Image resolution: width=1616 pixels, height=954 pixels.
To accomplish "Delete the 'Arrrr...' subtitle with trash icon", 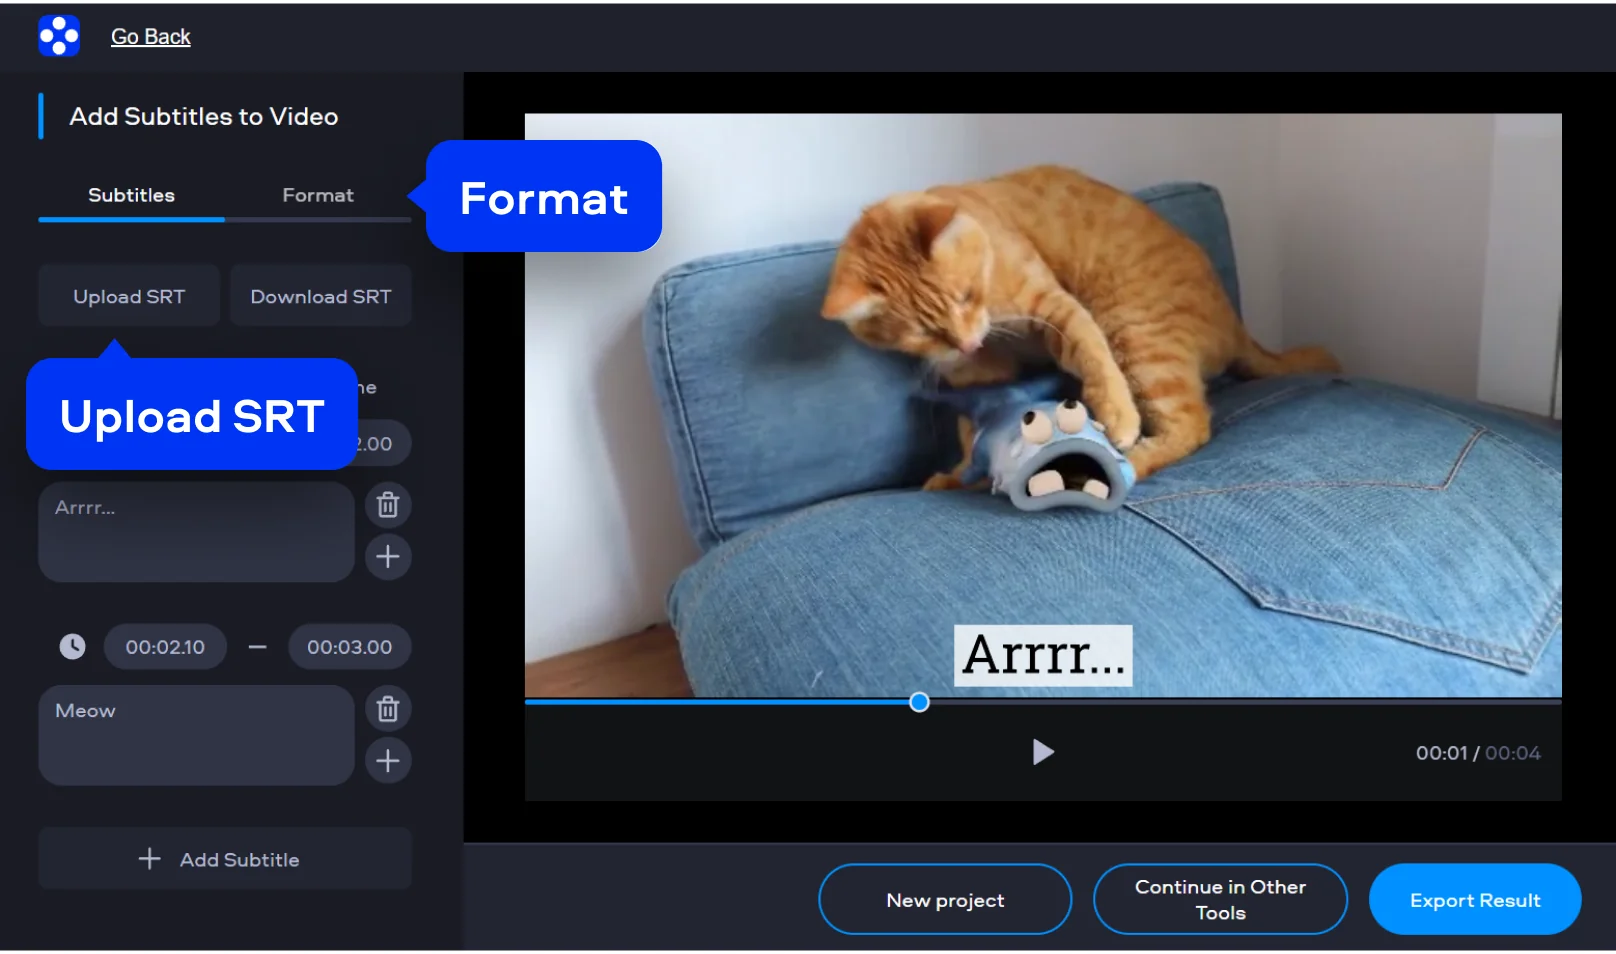I will point(388,505).
